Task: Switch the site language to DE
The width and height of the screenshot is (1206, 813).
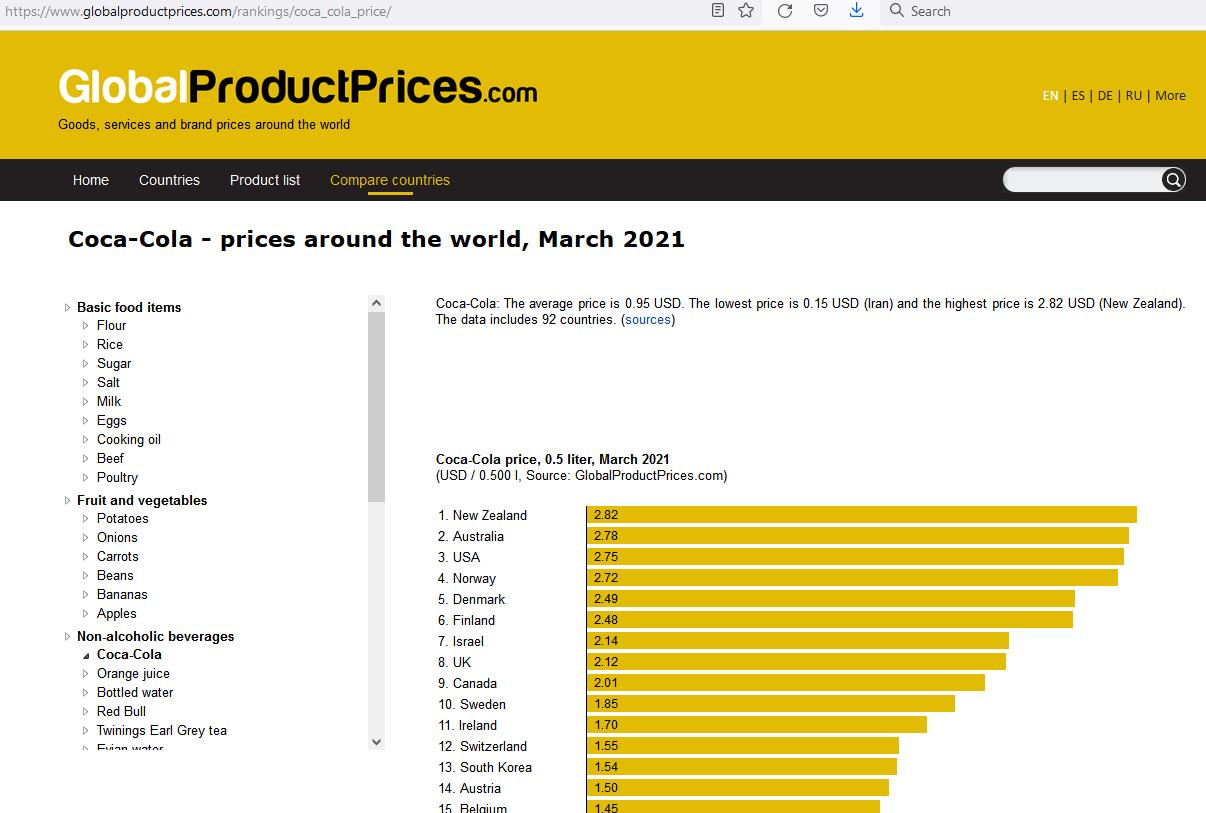Action: [x=1105, y=96]
